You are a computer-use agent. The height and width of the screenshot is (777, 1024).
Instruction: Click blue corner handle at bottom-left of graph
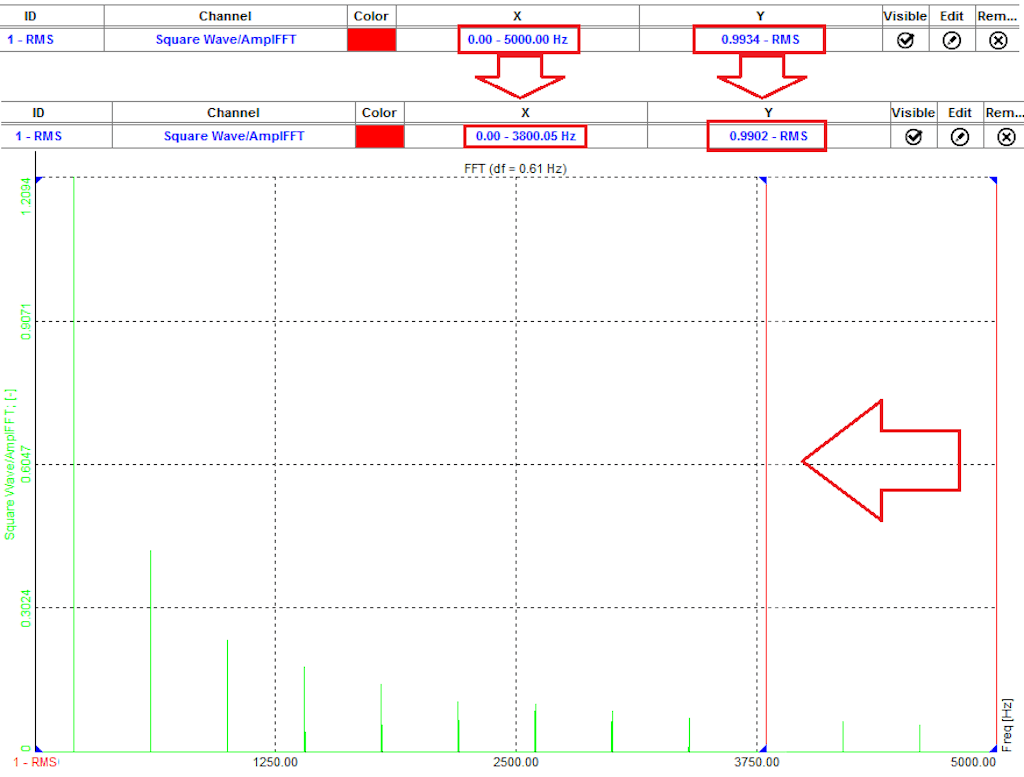pyautogui.click(x=39, y=748)
